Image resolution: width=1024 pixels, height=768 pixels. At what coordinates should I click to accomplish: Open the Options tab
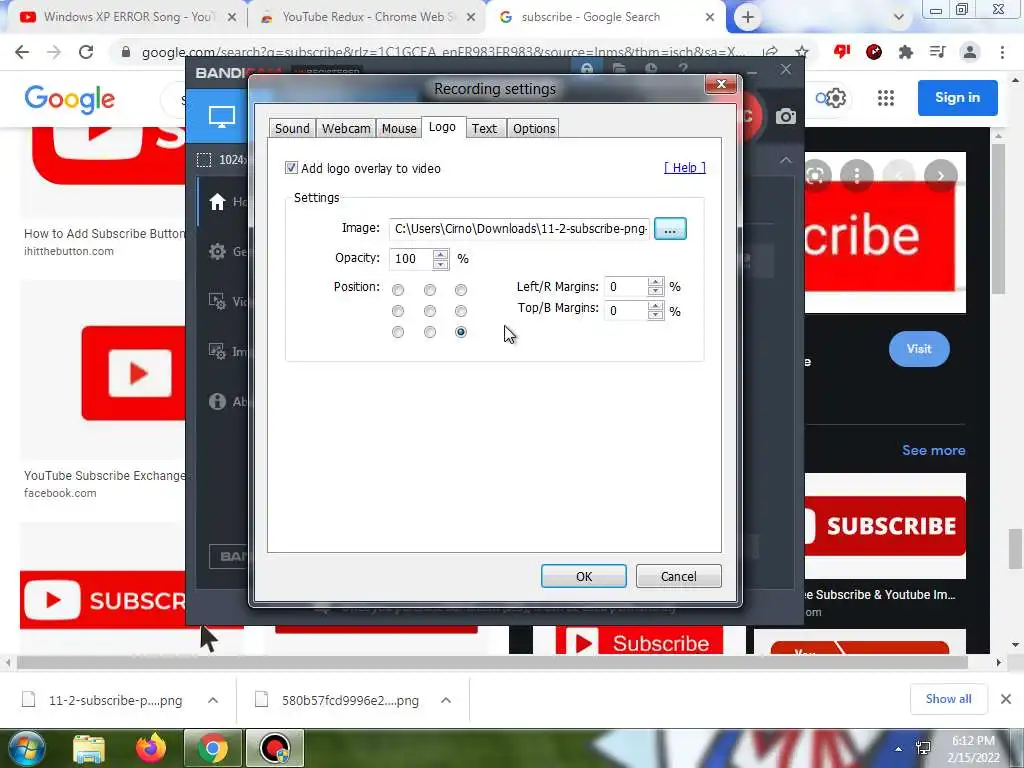(x=534, y=129)
